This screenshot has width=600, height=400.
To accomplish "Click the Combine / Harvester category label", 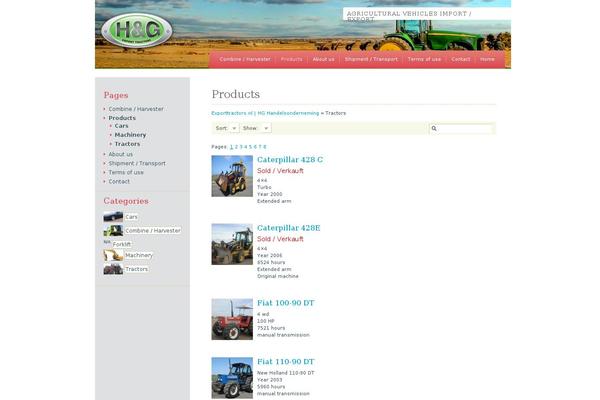I will tap(153, 231).
